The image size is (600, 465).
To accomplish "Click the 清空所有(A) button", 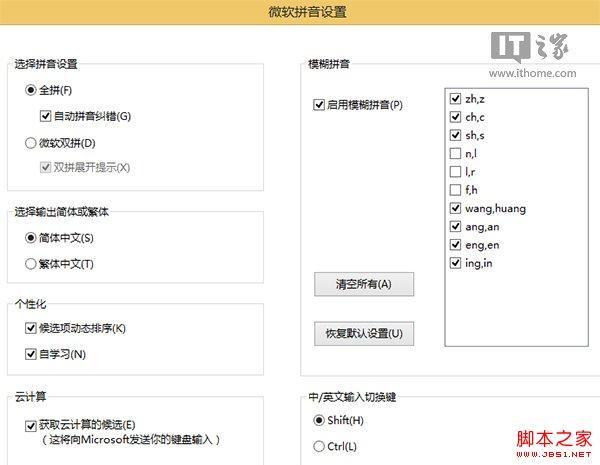I will (x=364, y=284).
